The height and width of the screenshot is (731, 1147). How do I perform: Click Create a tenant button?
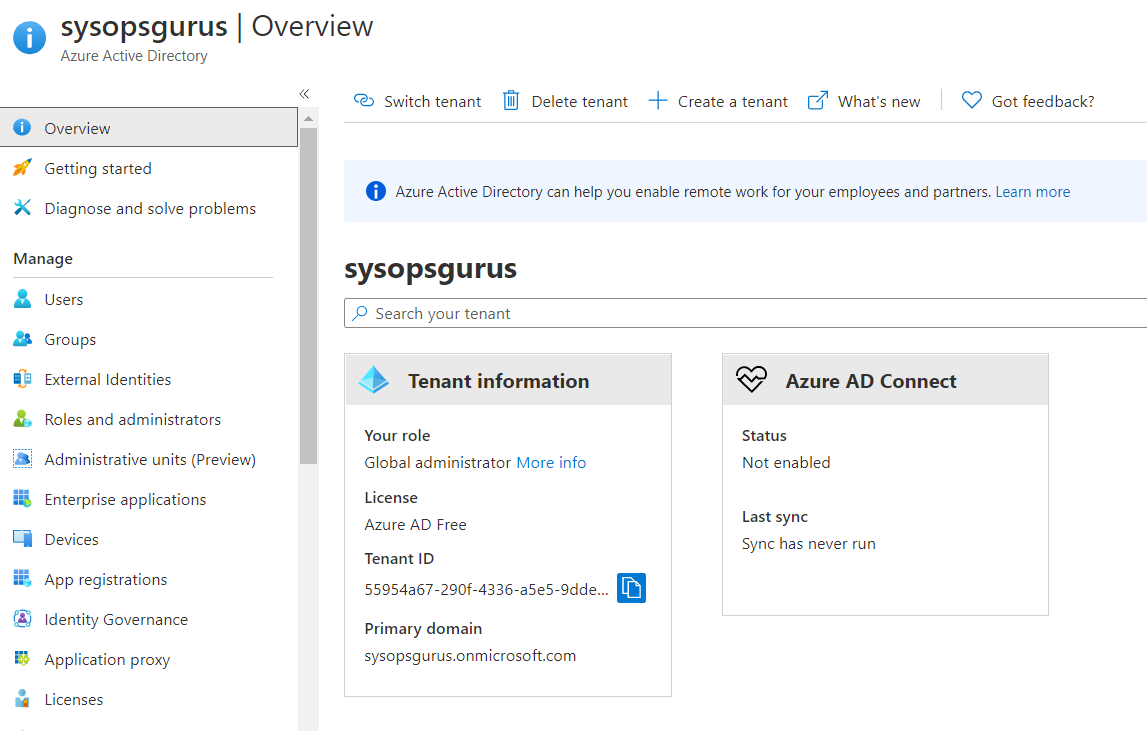[x=718, y=101]
